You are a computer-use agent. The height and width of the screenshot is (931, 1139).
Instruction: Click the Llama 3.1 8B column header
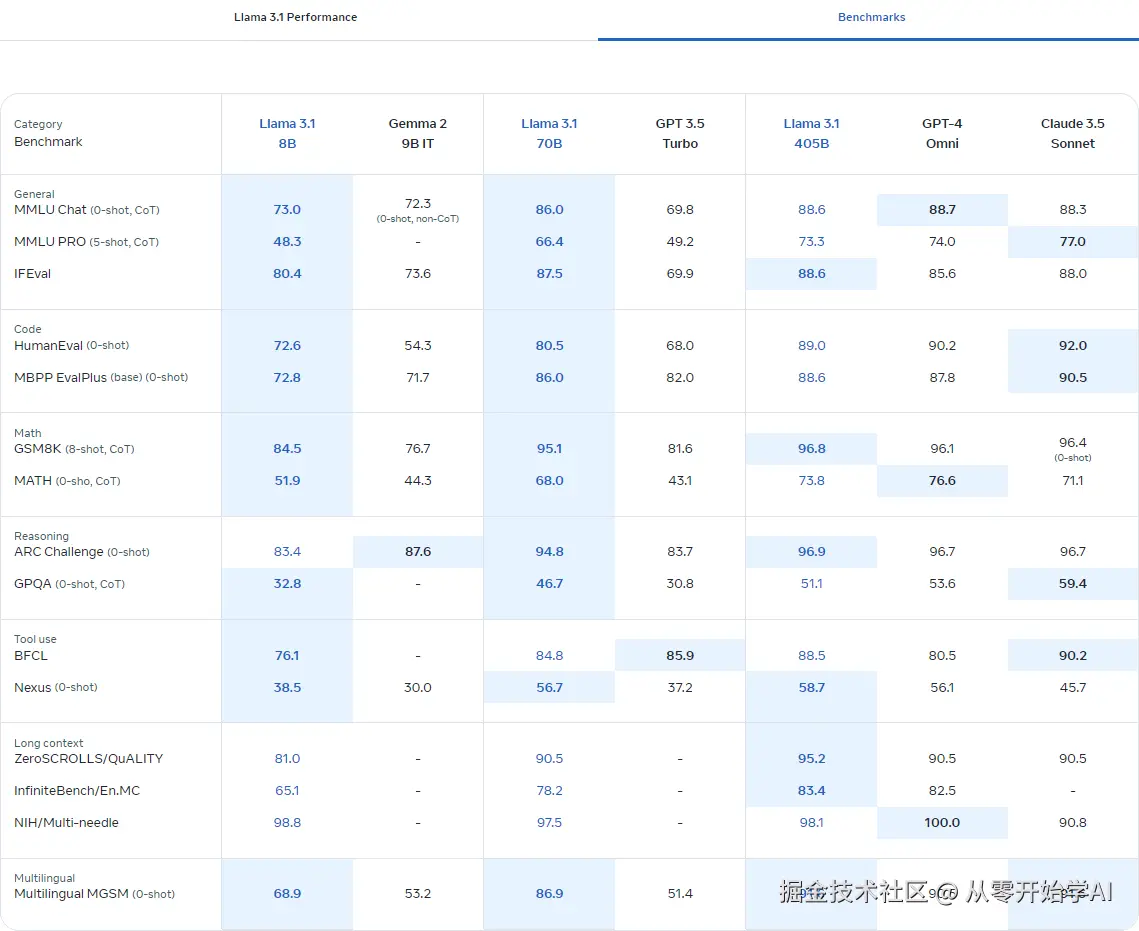tap(287, 134)
